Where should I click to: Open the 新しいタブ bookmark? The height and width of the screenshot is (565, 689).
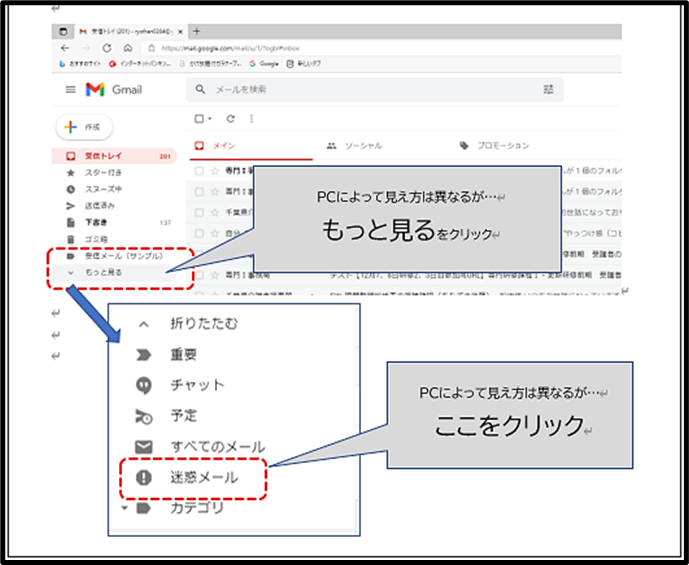coord(304,64)
